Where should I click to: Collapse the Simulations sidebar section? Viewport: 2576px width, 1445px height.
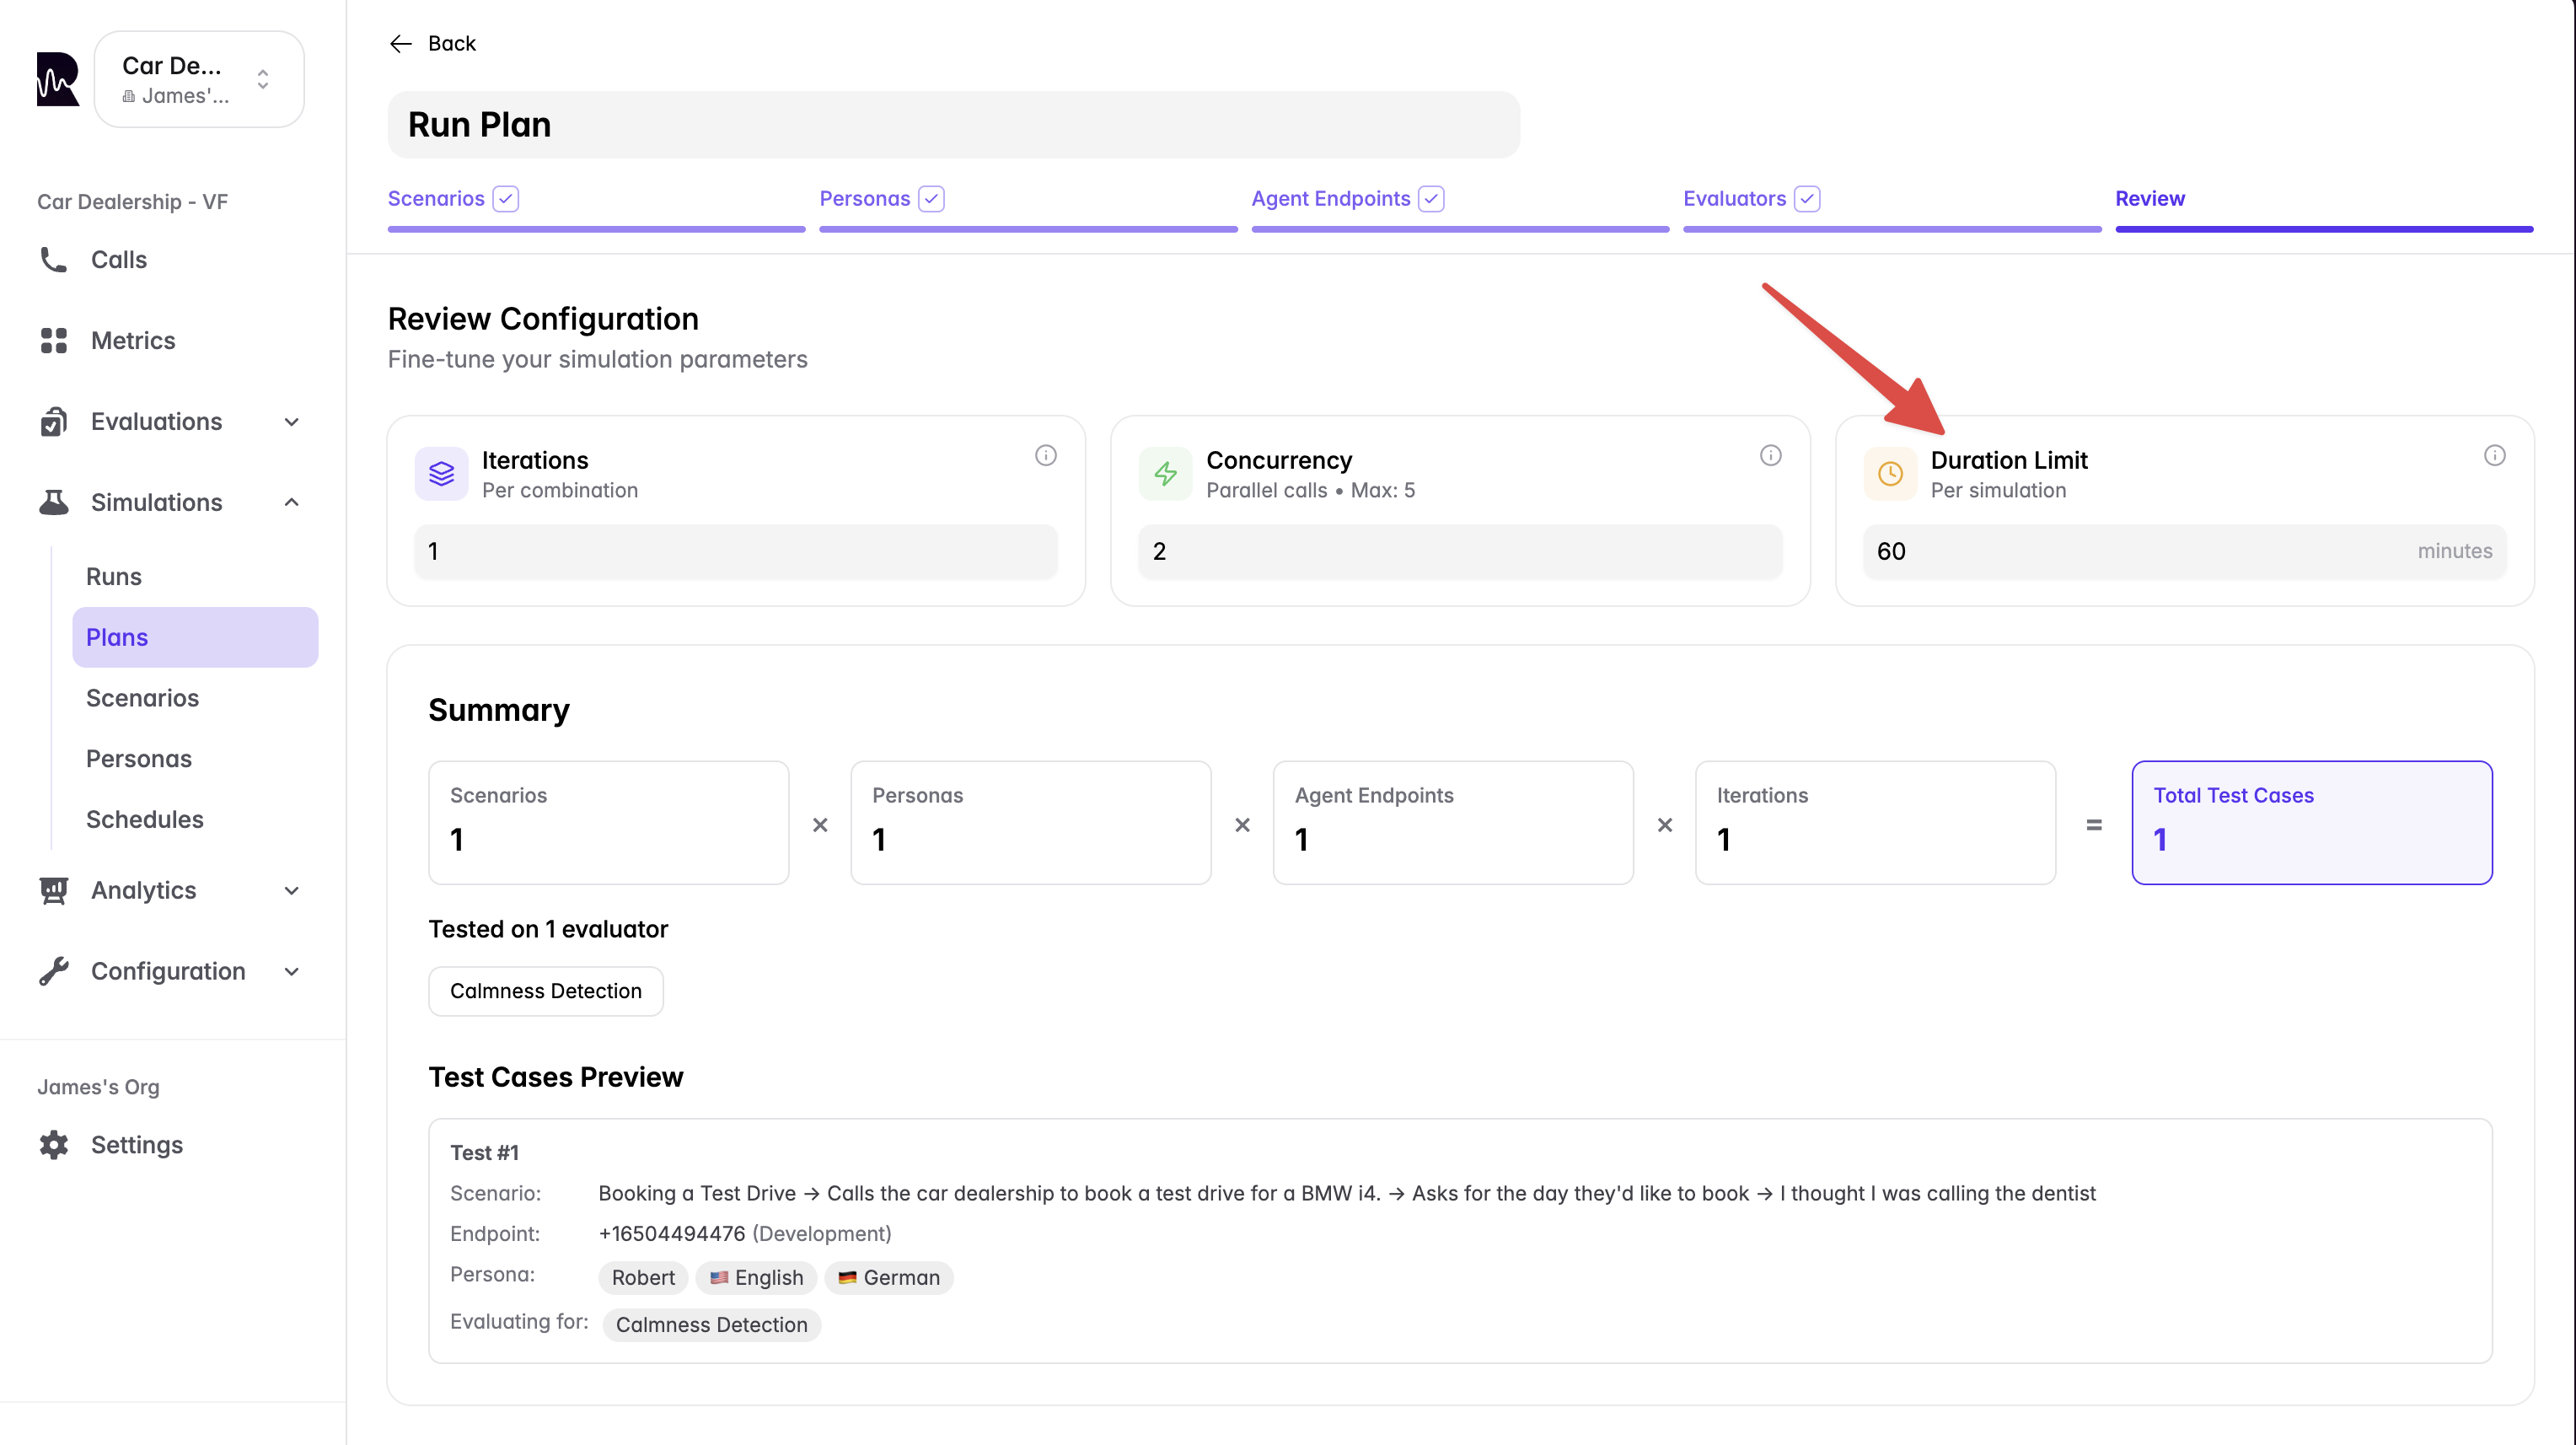[291, 503]
